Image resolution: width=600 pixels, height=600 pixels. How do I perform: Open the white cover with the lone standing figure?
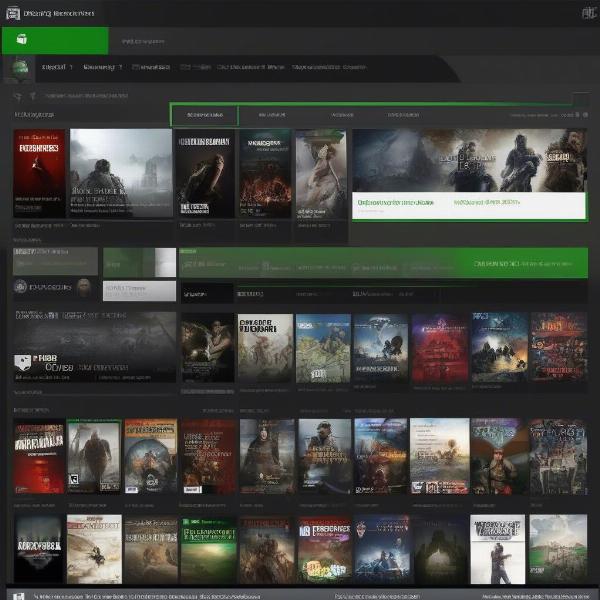click(x=497, y=549)
